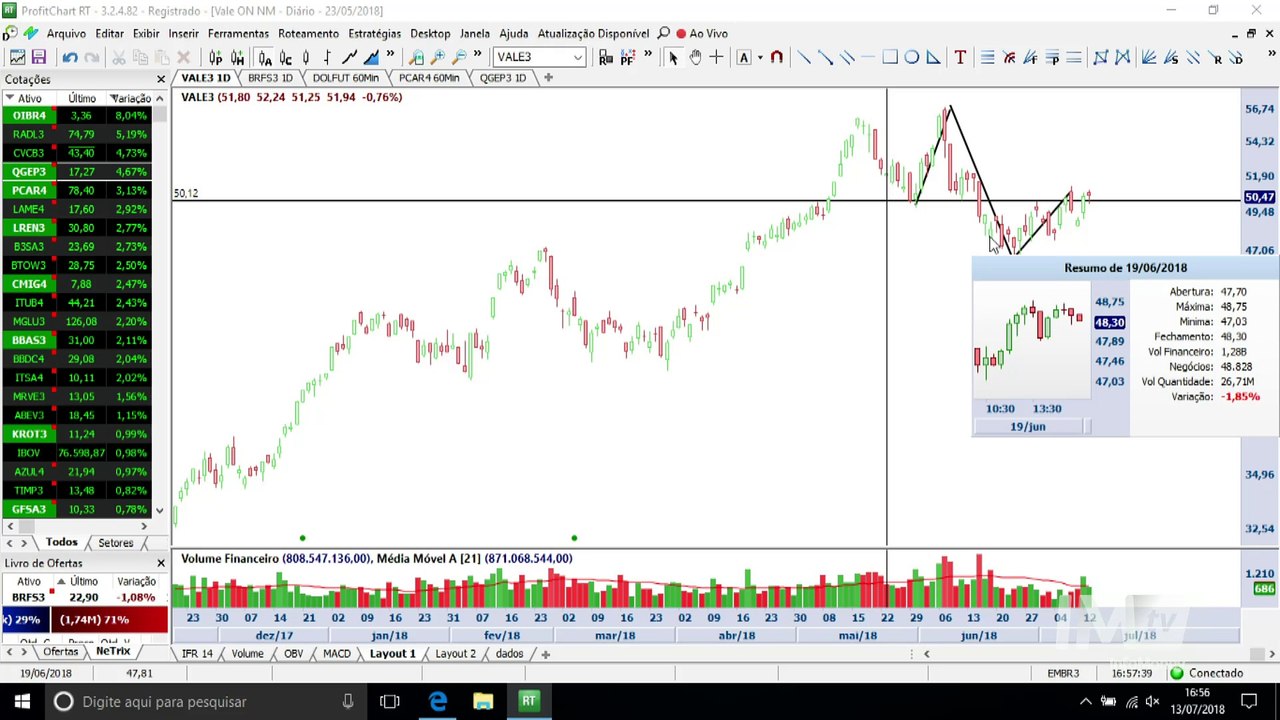Click the 50,47 price label on price axis
The height and width of the screenshot is (720, 1280).
pyautogui.click(x=1259, y=197)
